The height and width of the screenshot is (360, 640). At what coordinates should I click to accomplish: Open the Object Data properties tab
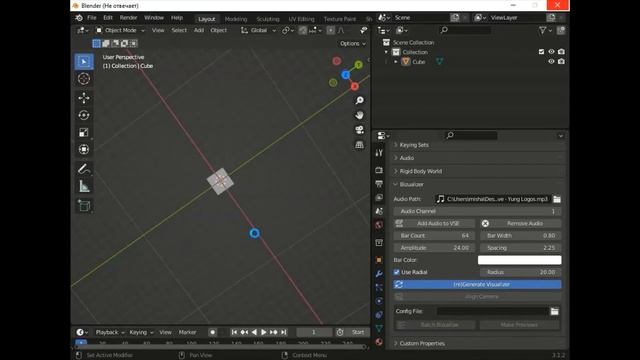[x=379, y=328]
